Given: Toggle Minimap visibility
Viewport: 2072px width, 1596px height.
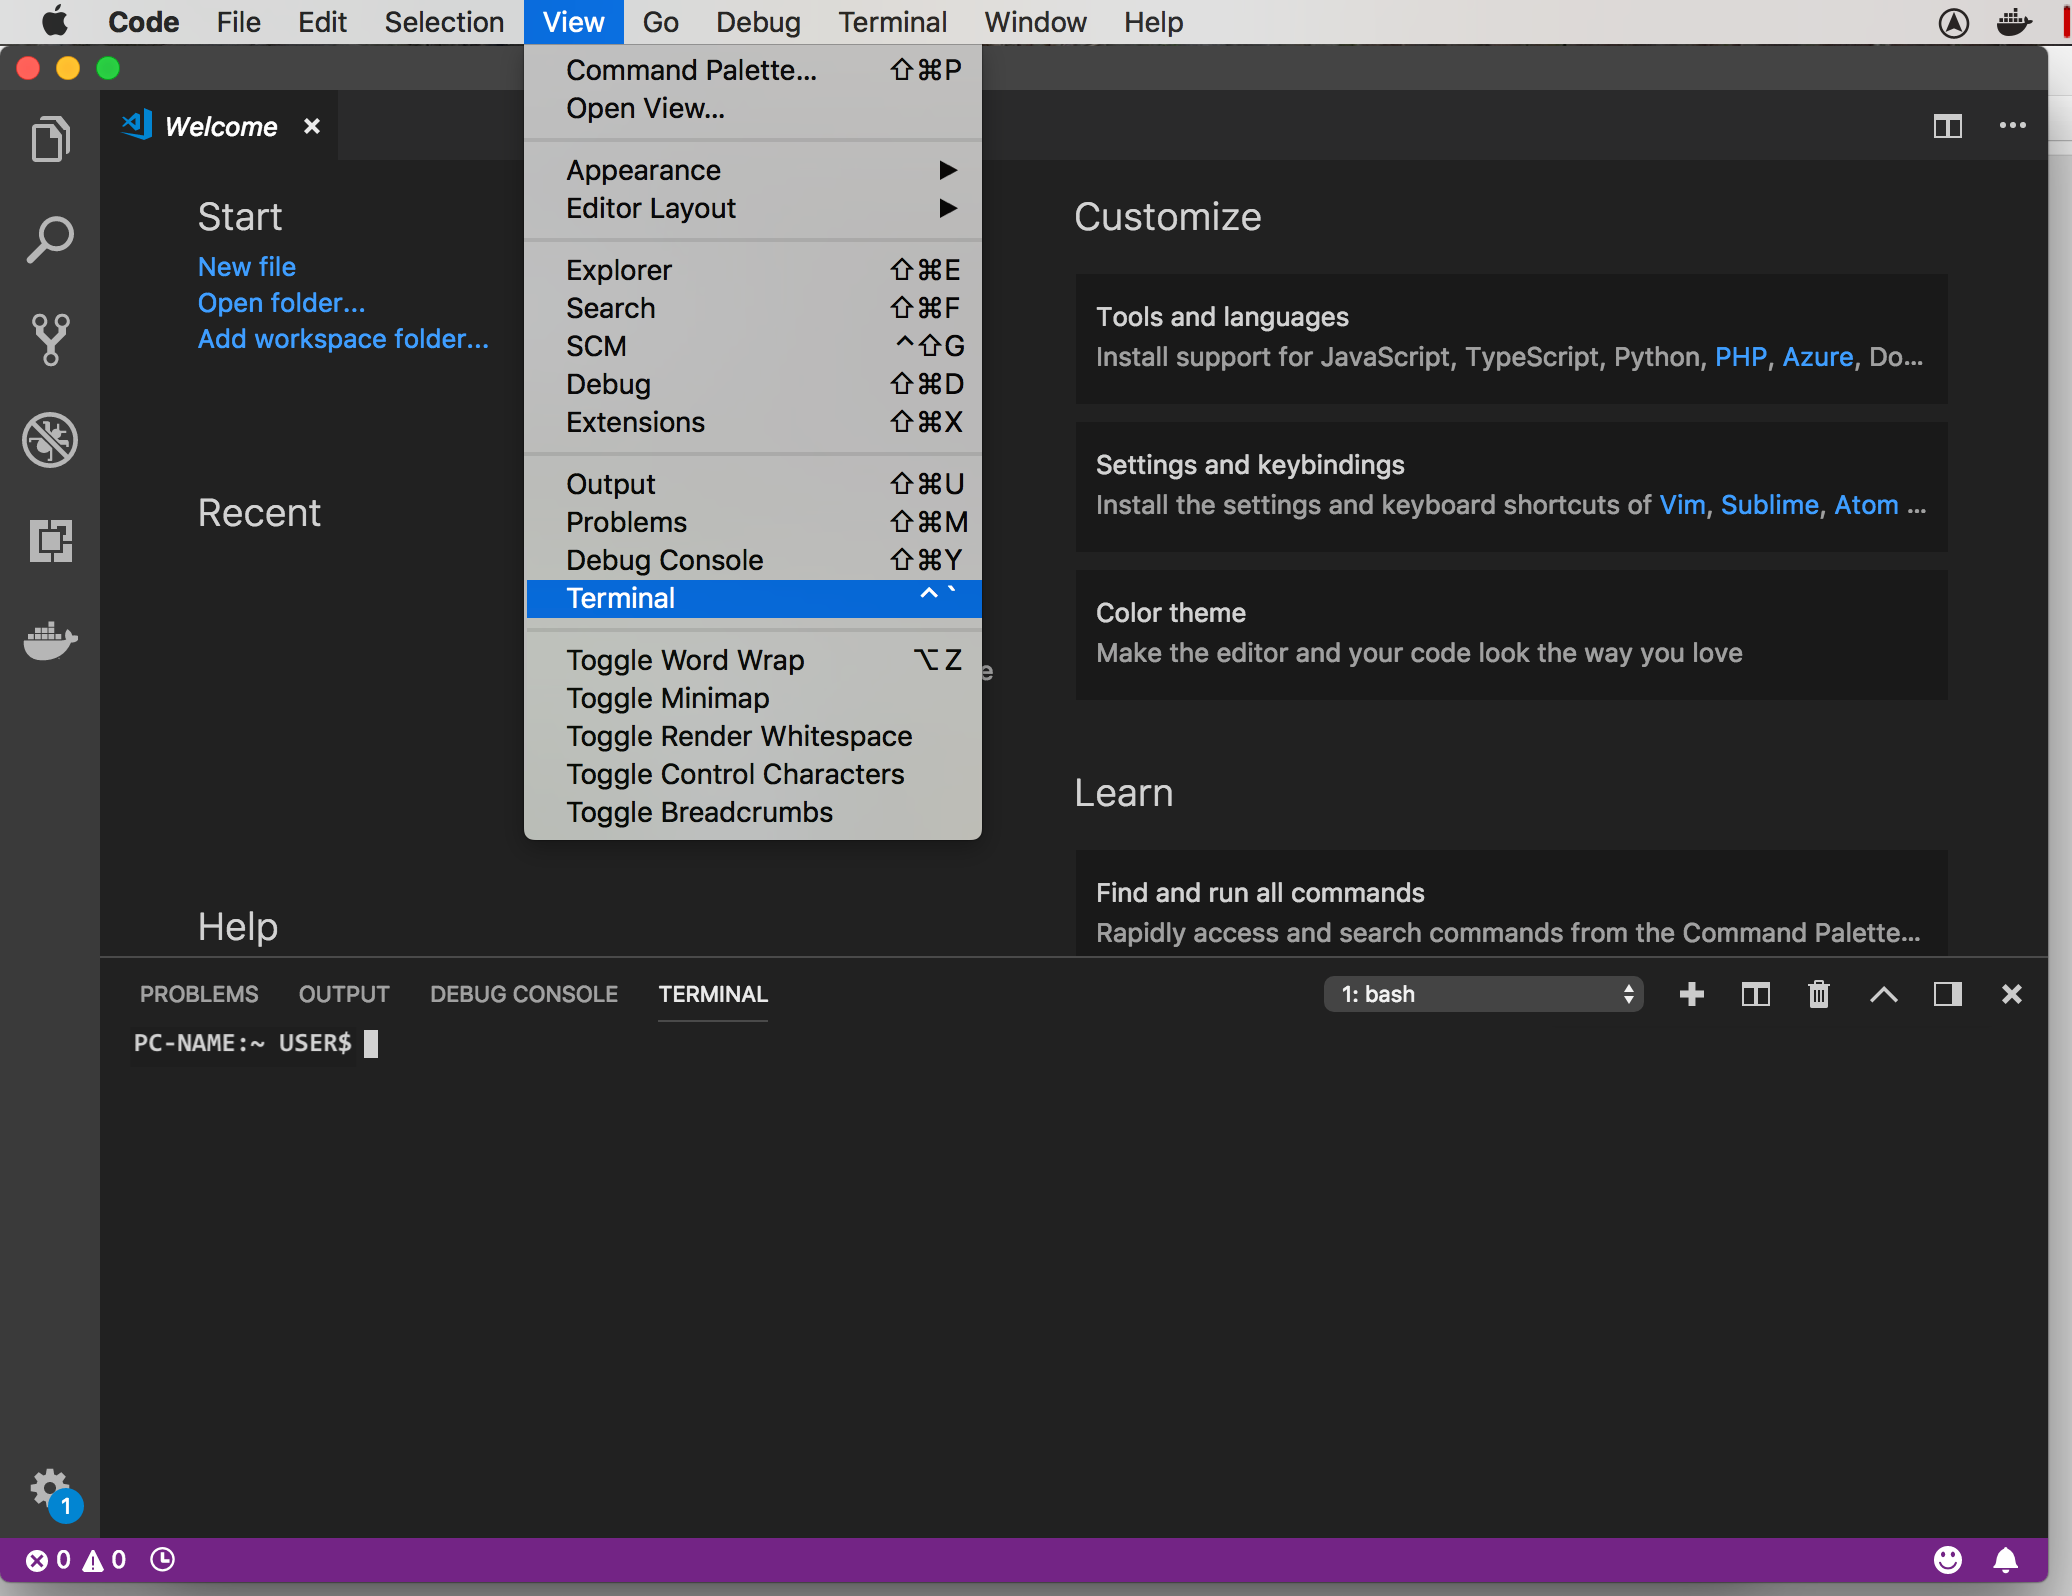Looking at the screenshot, I should pos(667,698).
